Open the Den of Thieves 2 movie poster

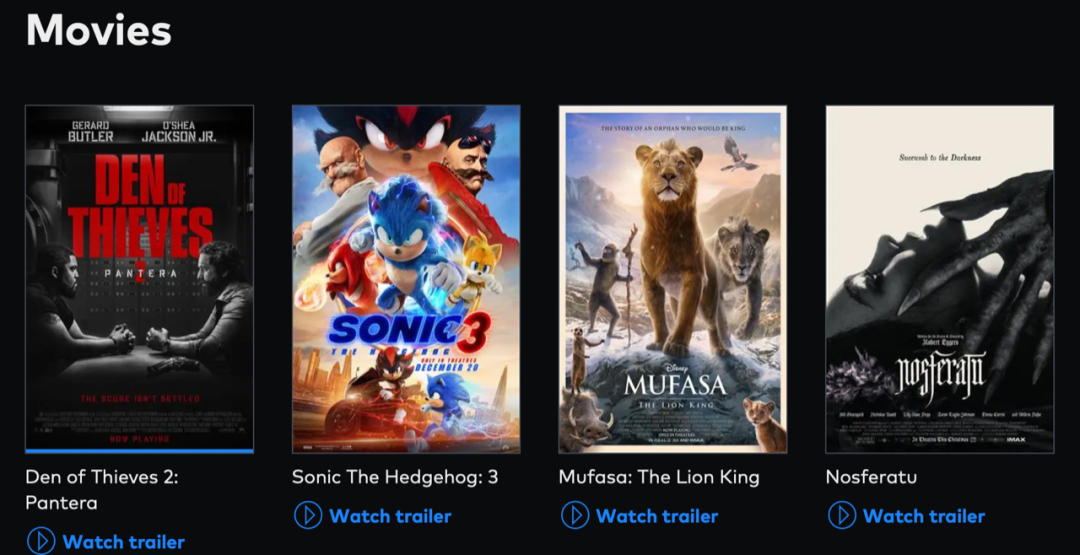[139, 278]
